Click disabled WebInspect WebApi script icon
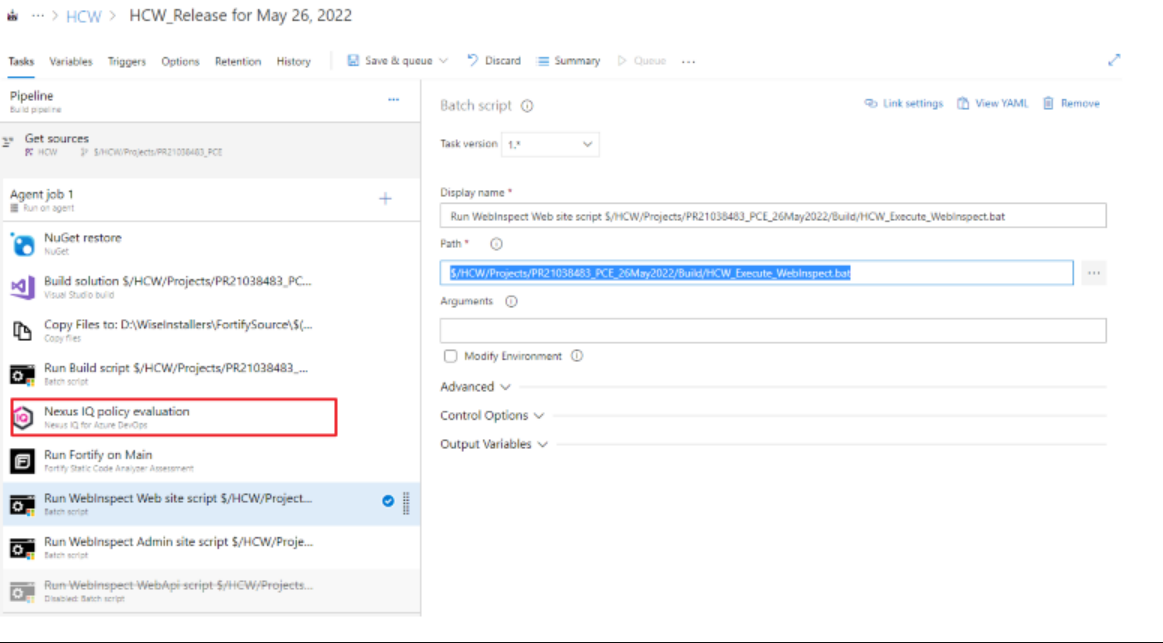 (22, 592)
